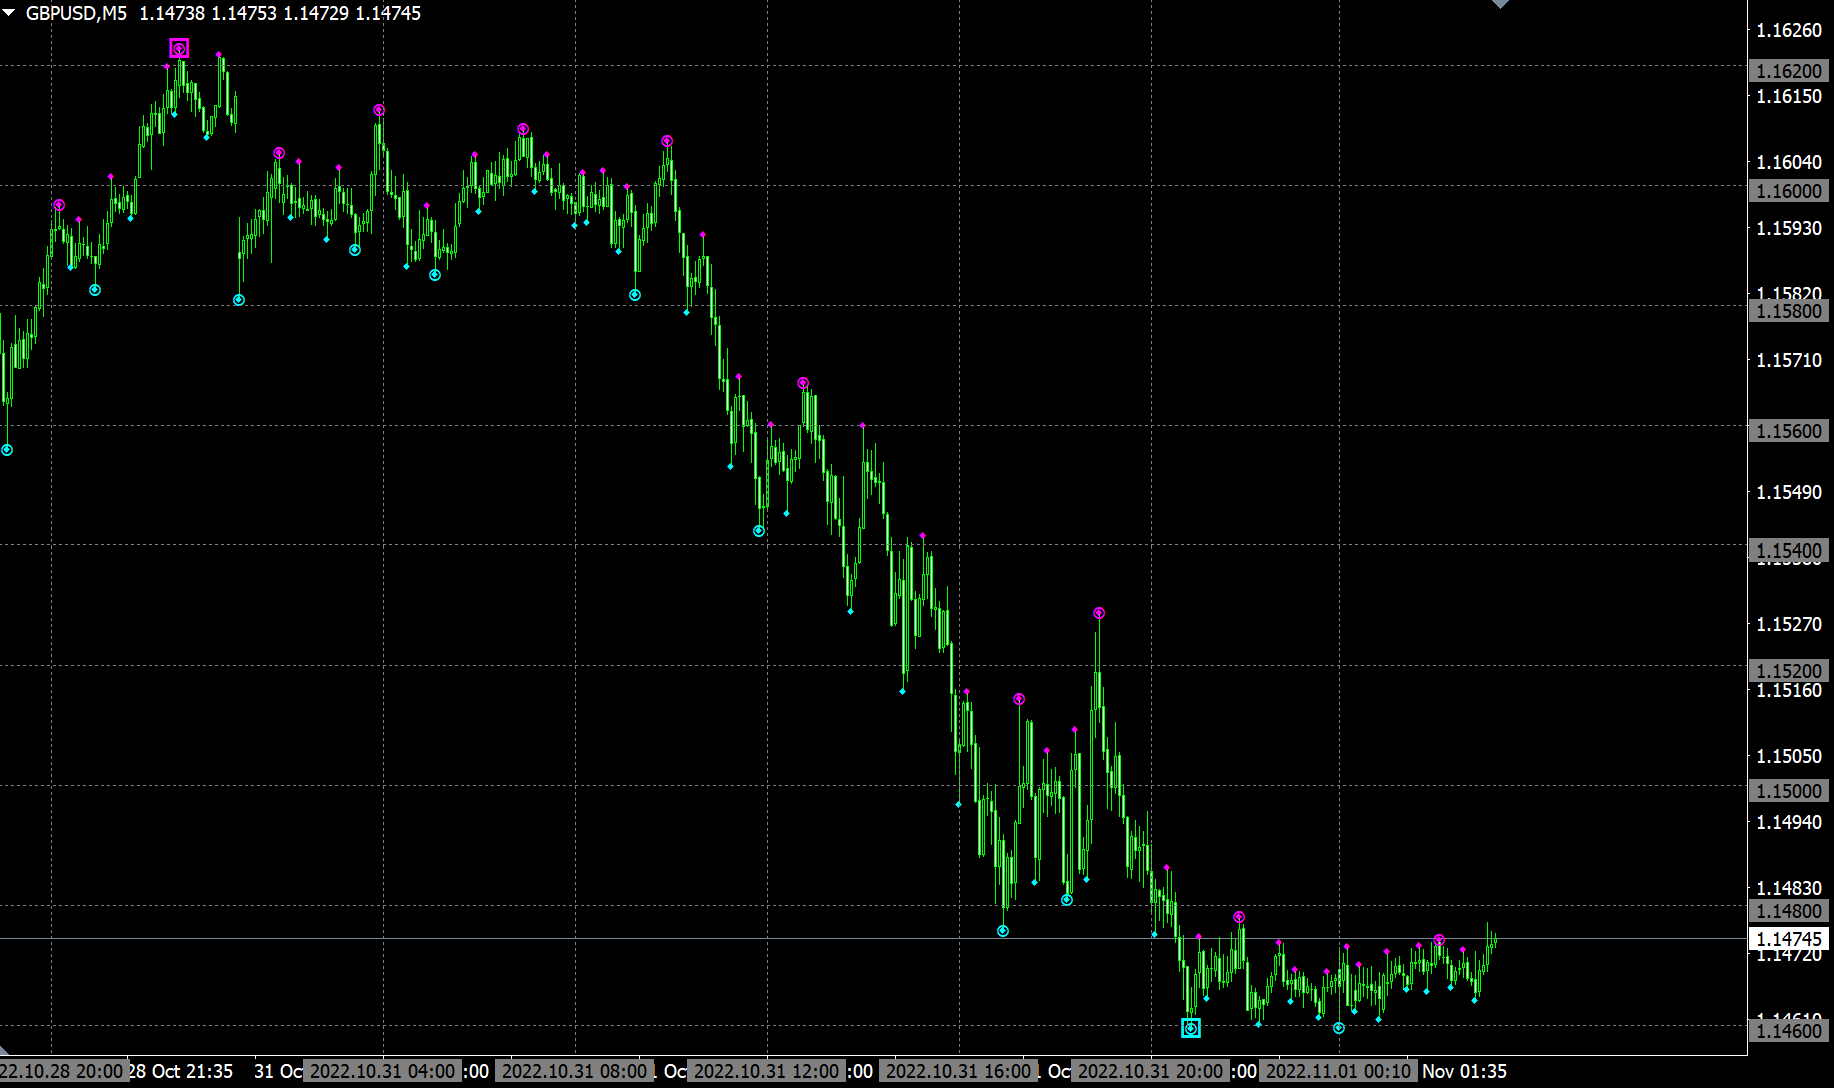Viewport: 1834px width, 1088px height.
Task: Click the 2022.10.31 16:00 time label
Action: 958,1071
